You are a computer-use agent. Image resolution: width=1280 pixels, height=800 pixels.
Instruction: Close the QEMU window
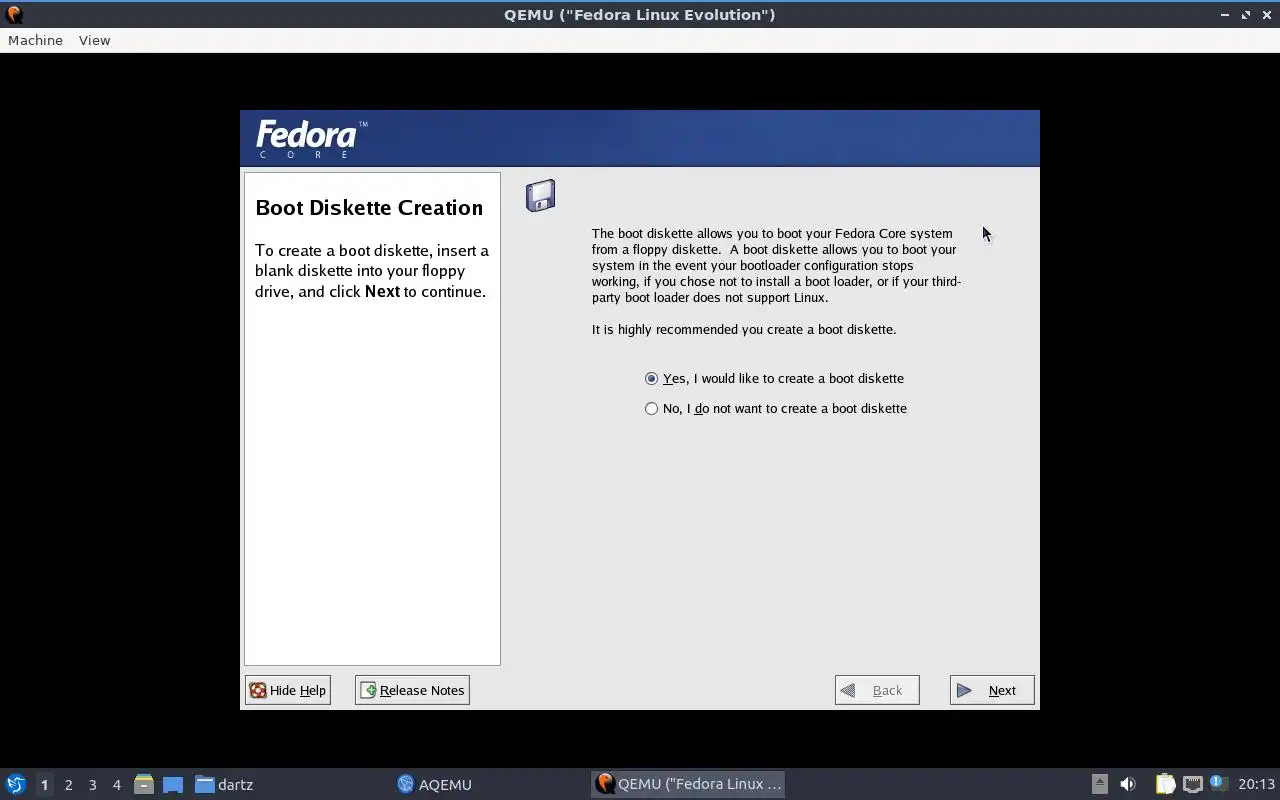pyautogui.click(x=1267, y=15)
